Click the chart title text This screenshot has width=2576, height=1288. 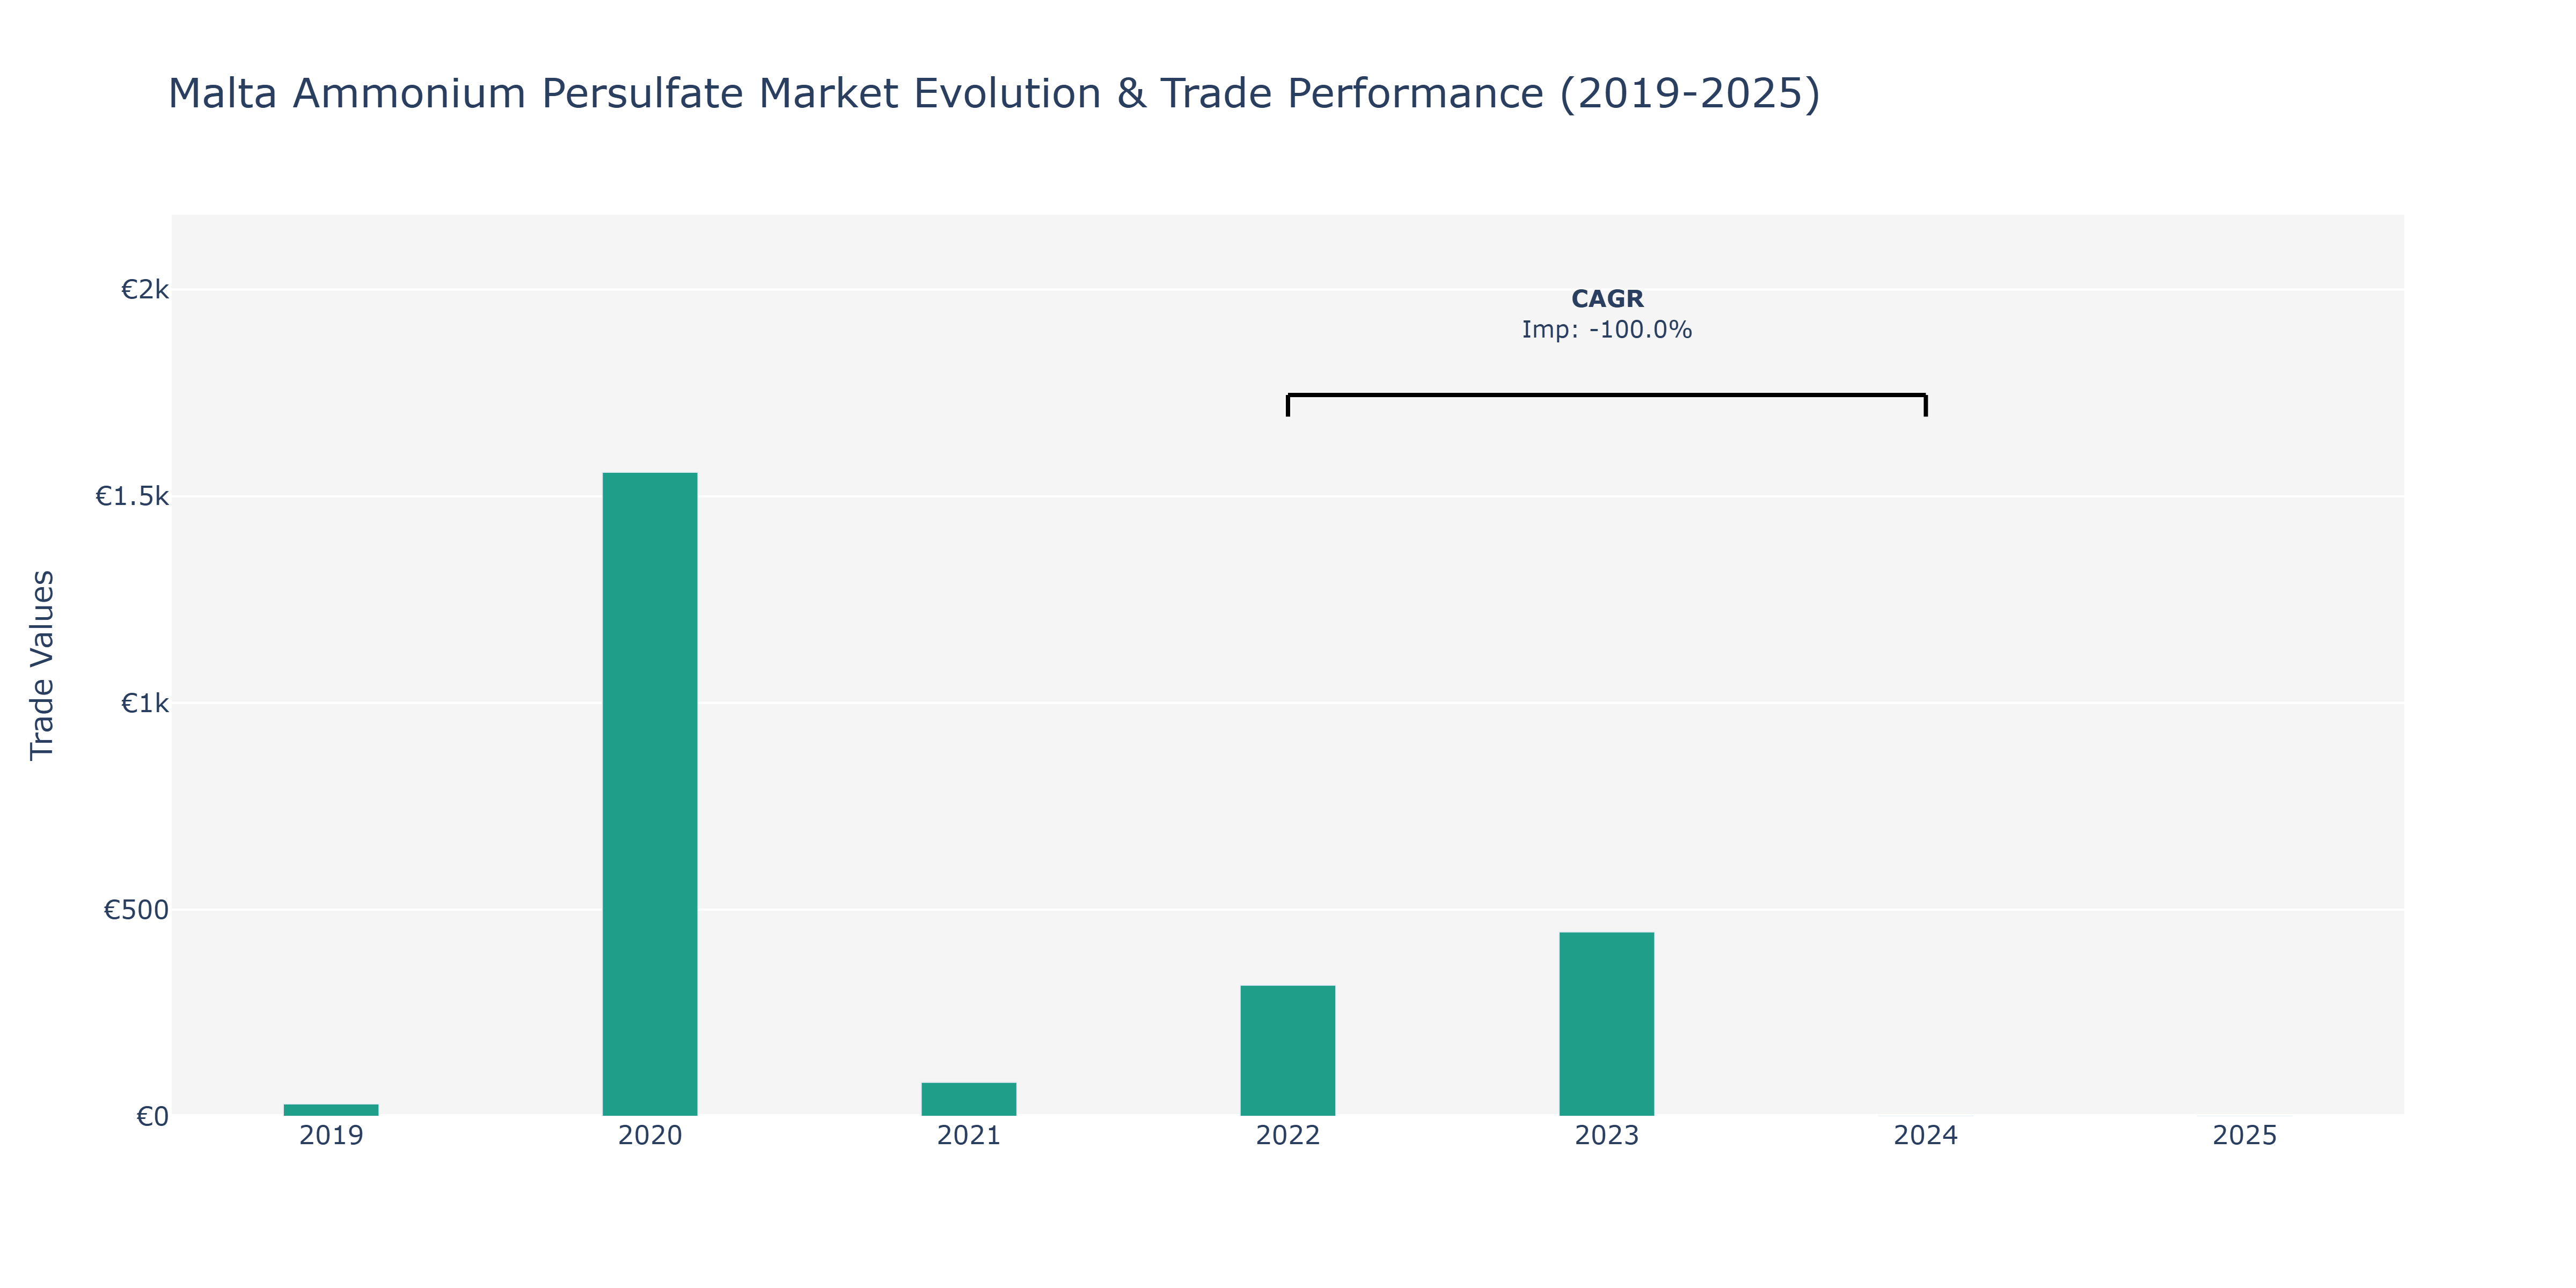coord(994,93)
